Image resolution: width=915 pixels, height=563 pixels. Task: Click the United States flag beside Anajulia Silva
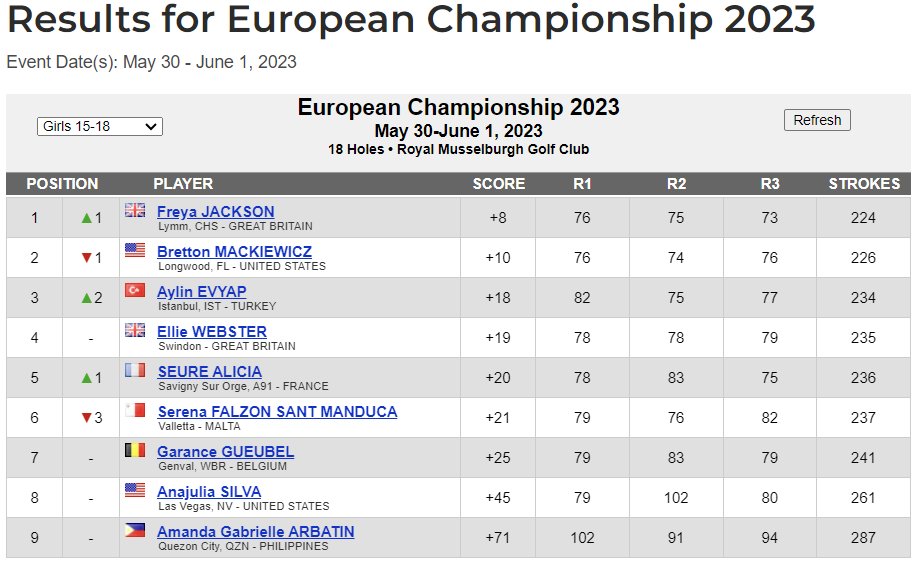tap(135, 490)
